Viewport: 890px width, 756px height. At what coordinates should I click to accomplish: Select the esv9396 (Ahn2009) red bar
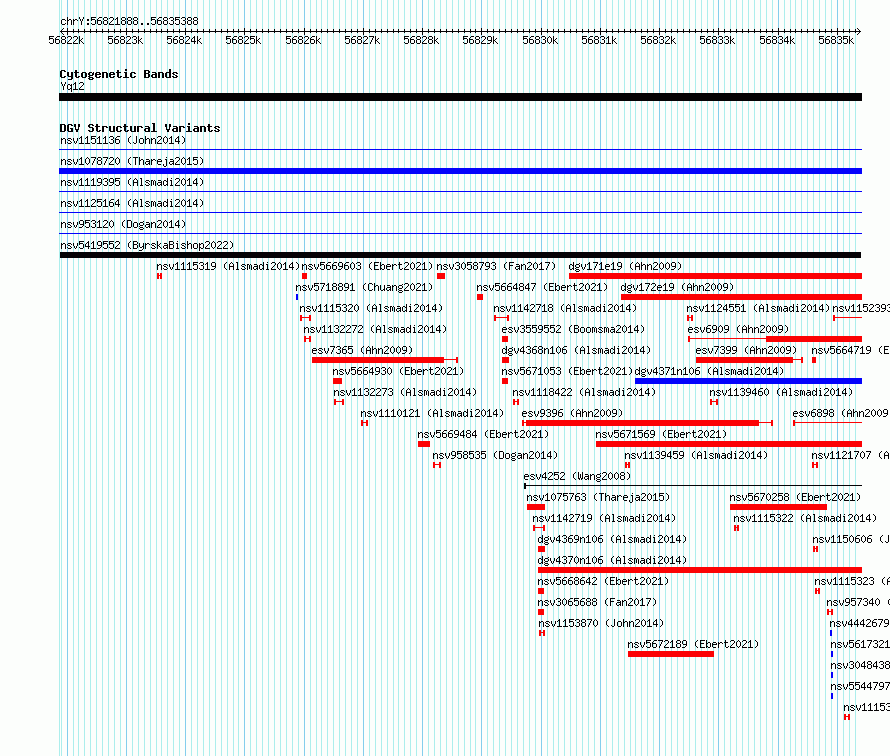pos(643,423)
